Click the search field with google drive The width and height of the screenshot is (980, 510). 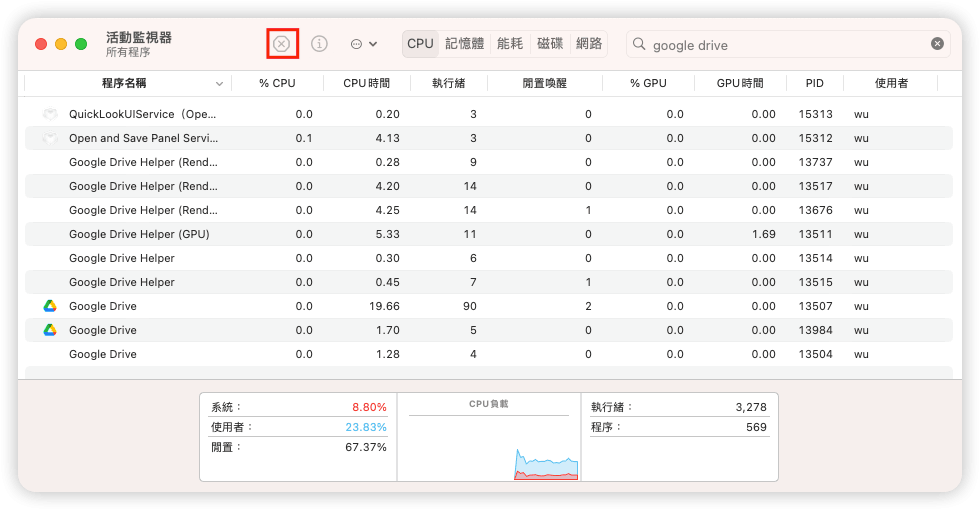coord(788,44)
